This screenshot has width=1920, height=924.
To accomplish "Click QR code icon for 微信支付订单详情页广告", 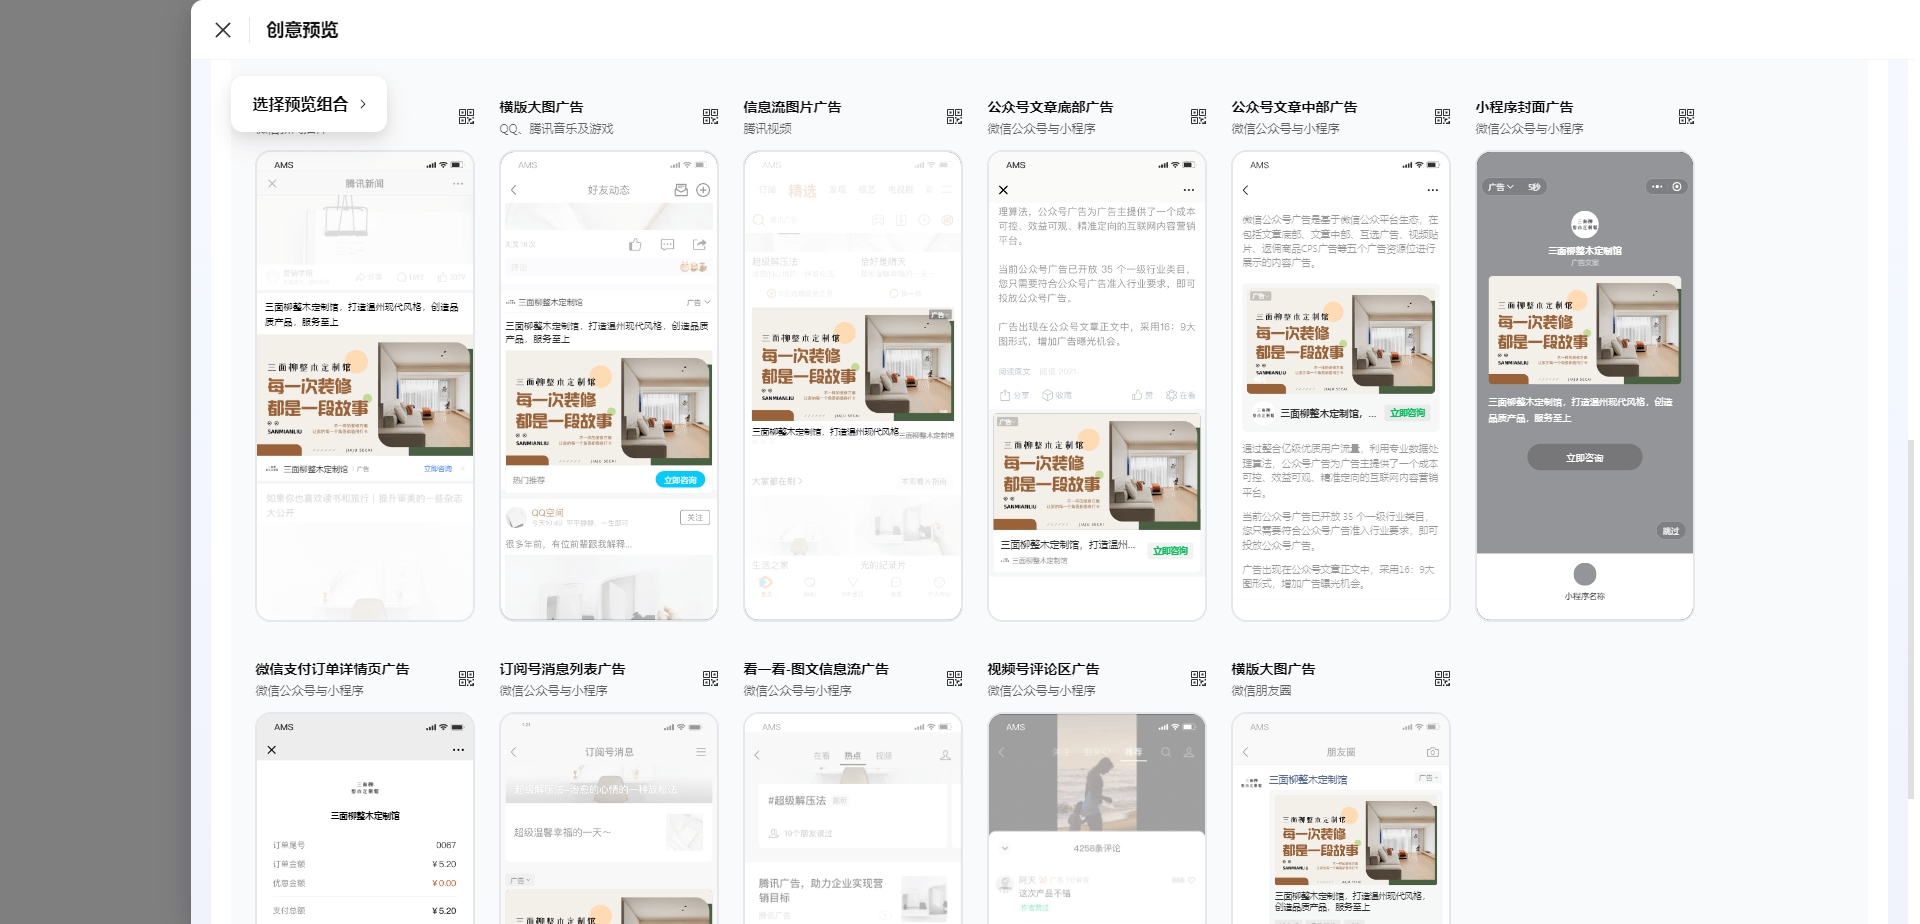I will 466,679.
